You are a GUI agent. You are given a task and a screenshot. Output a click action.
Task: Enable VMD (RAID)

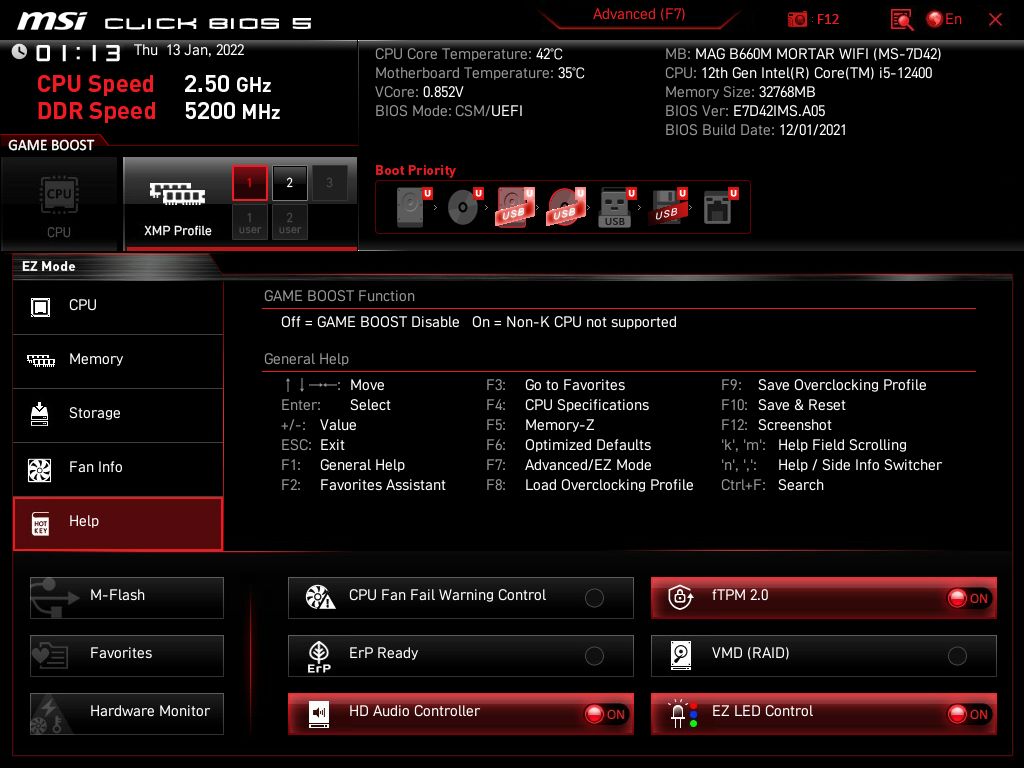tap(824, 656)
